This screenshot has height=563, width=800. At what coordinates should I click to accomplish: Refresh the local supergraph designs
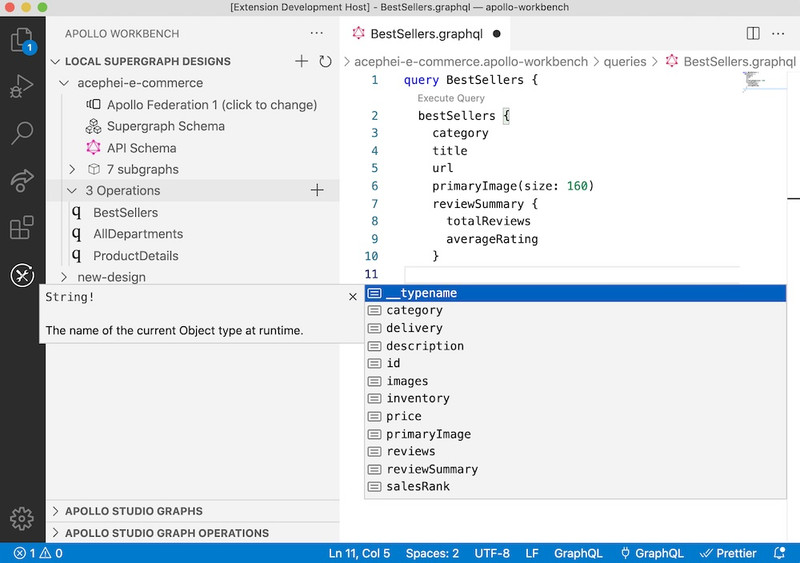(x=325, y=61)
